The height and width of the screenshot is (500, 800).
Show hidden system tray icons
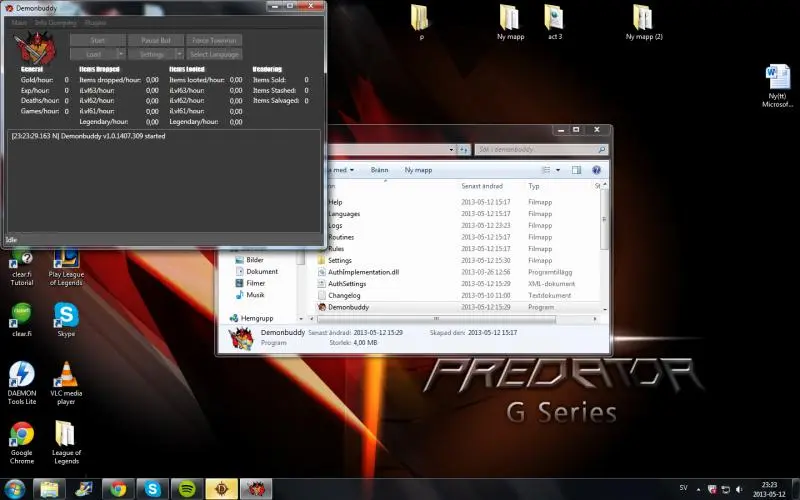tap(698, 489)
